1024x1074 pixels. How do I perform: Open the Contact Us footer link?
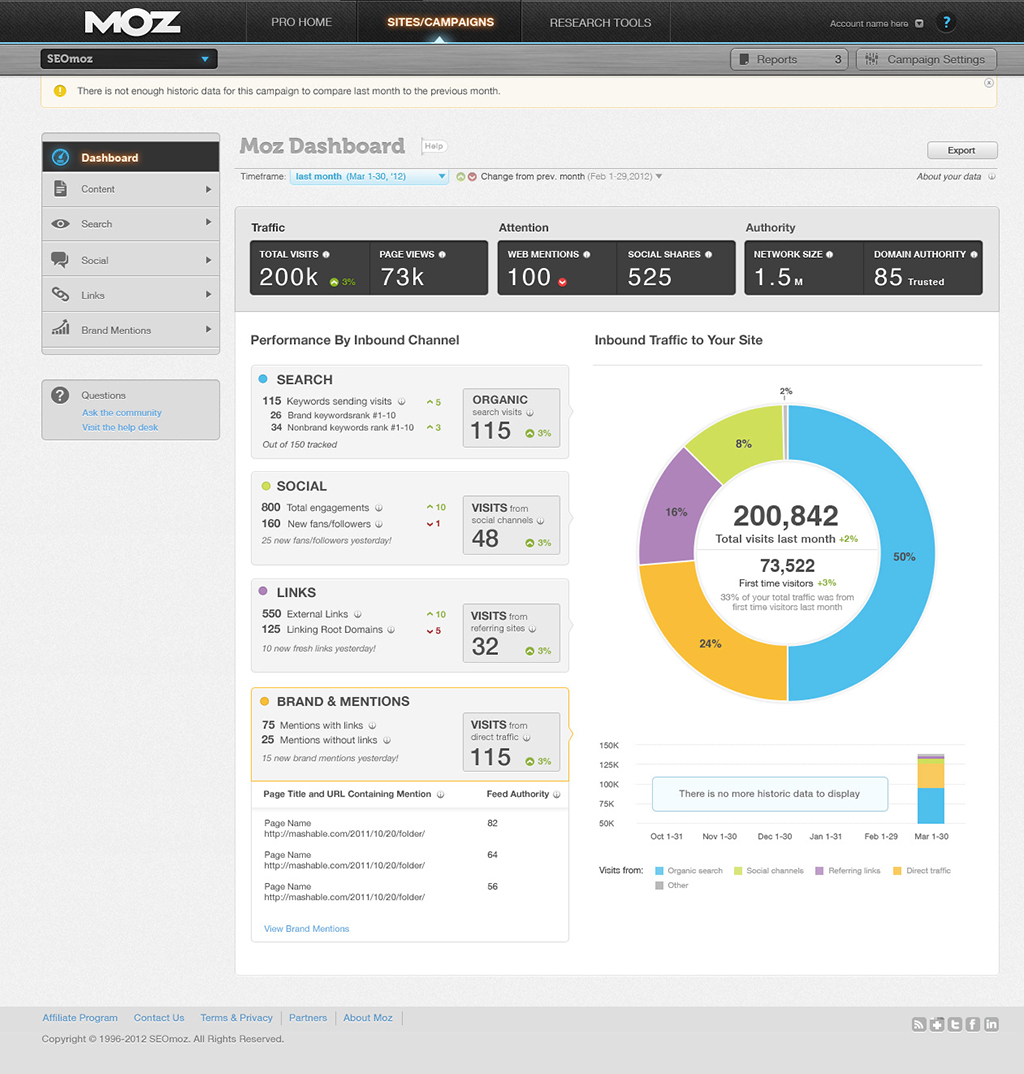point(159,1018)
